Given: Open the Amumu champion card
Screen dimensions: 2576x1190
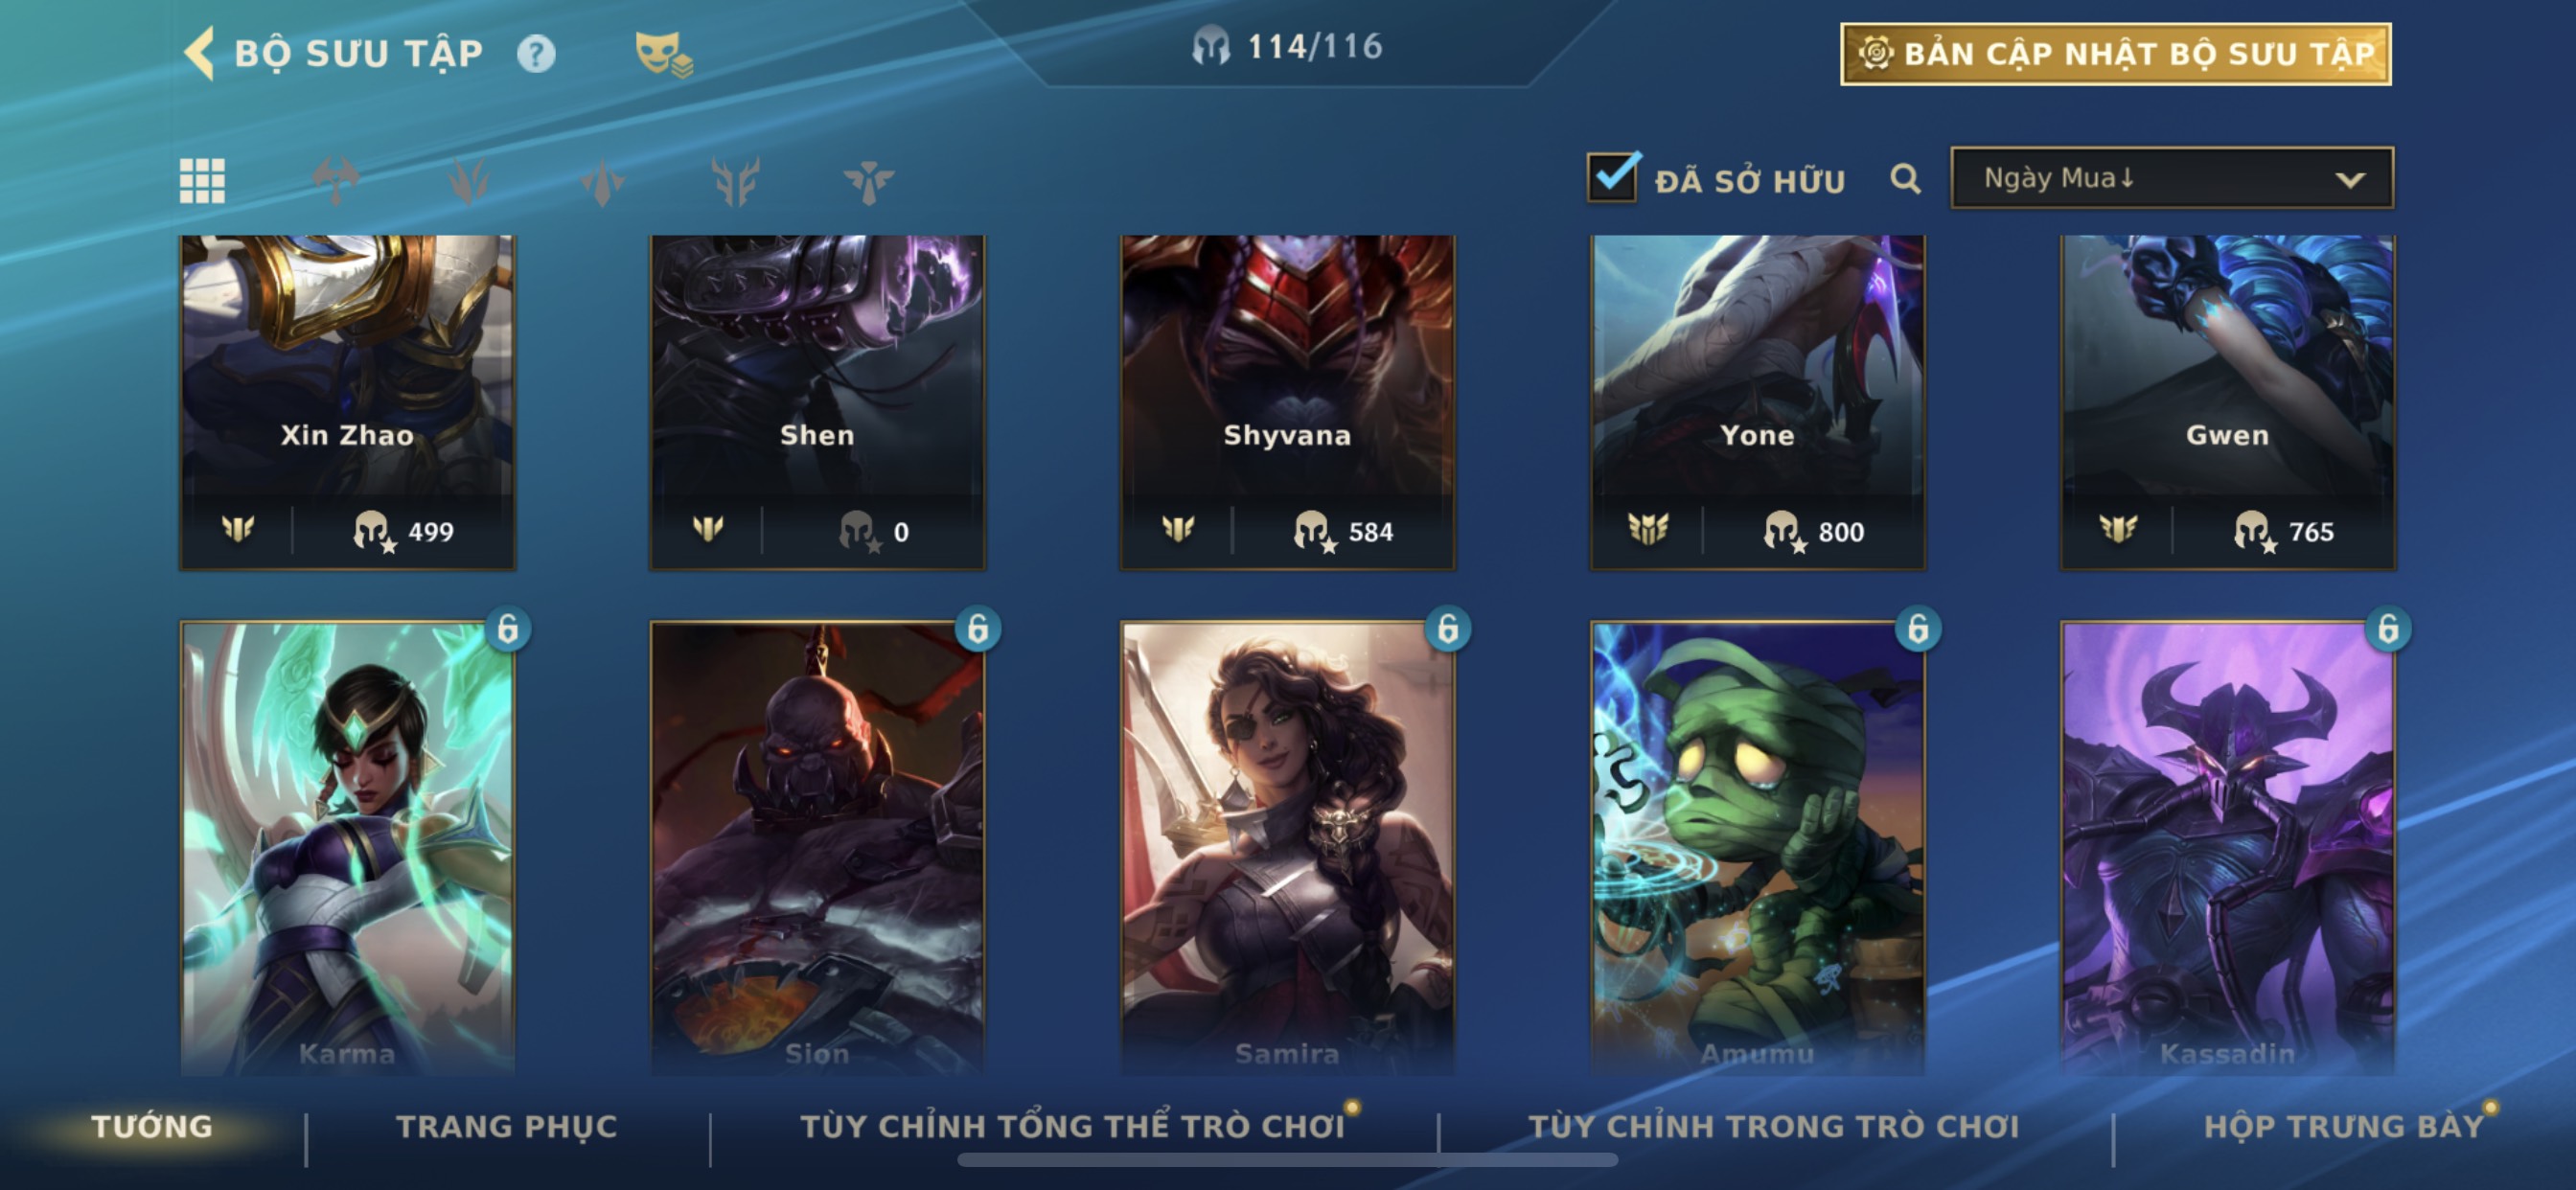Looking at the screenshot, I should click(x=1757, y=848).
